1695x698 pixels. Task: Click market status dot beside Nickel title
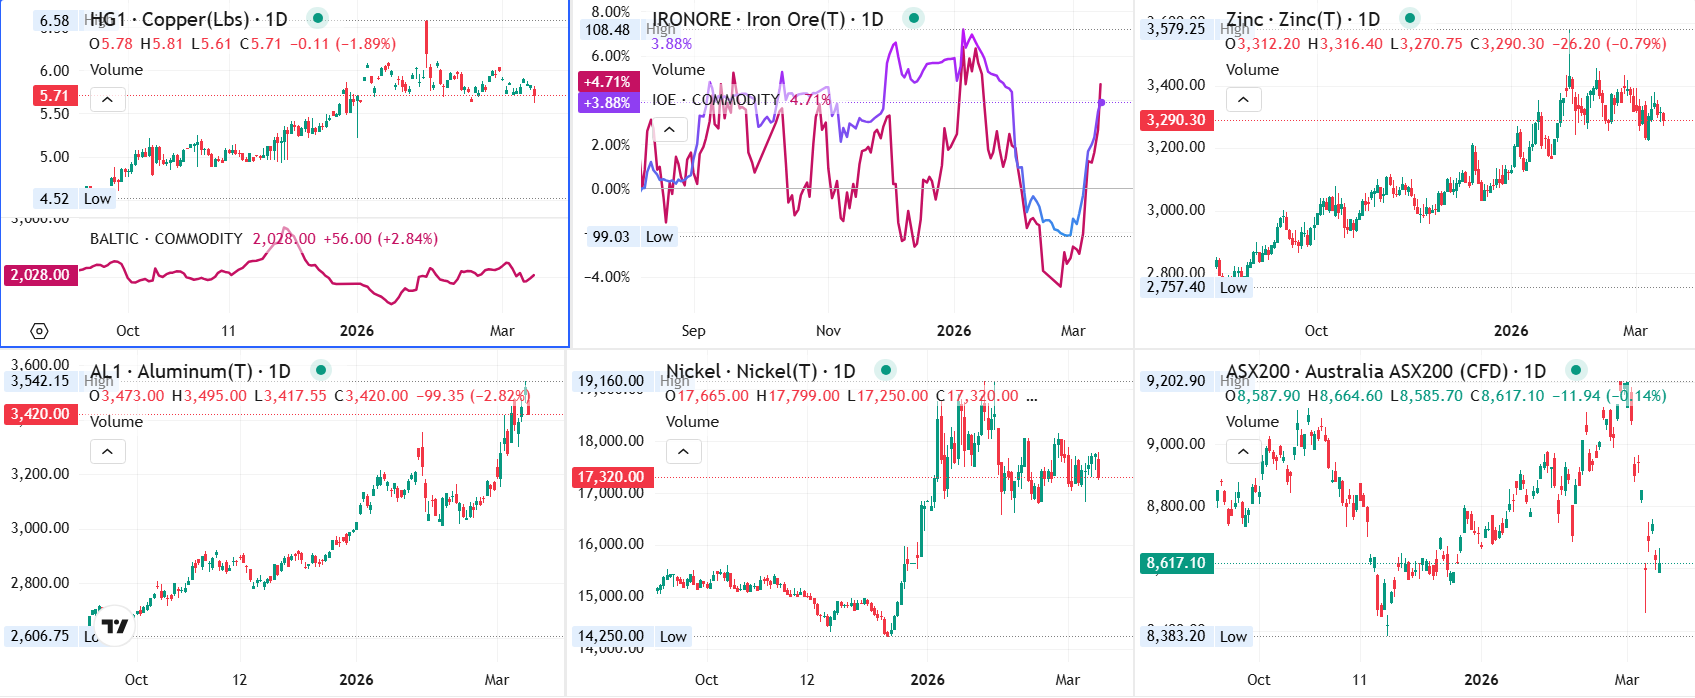click(885, 370)
